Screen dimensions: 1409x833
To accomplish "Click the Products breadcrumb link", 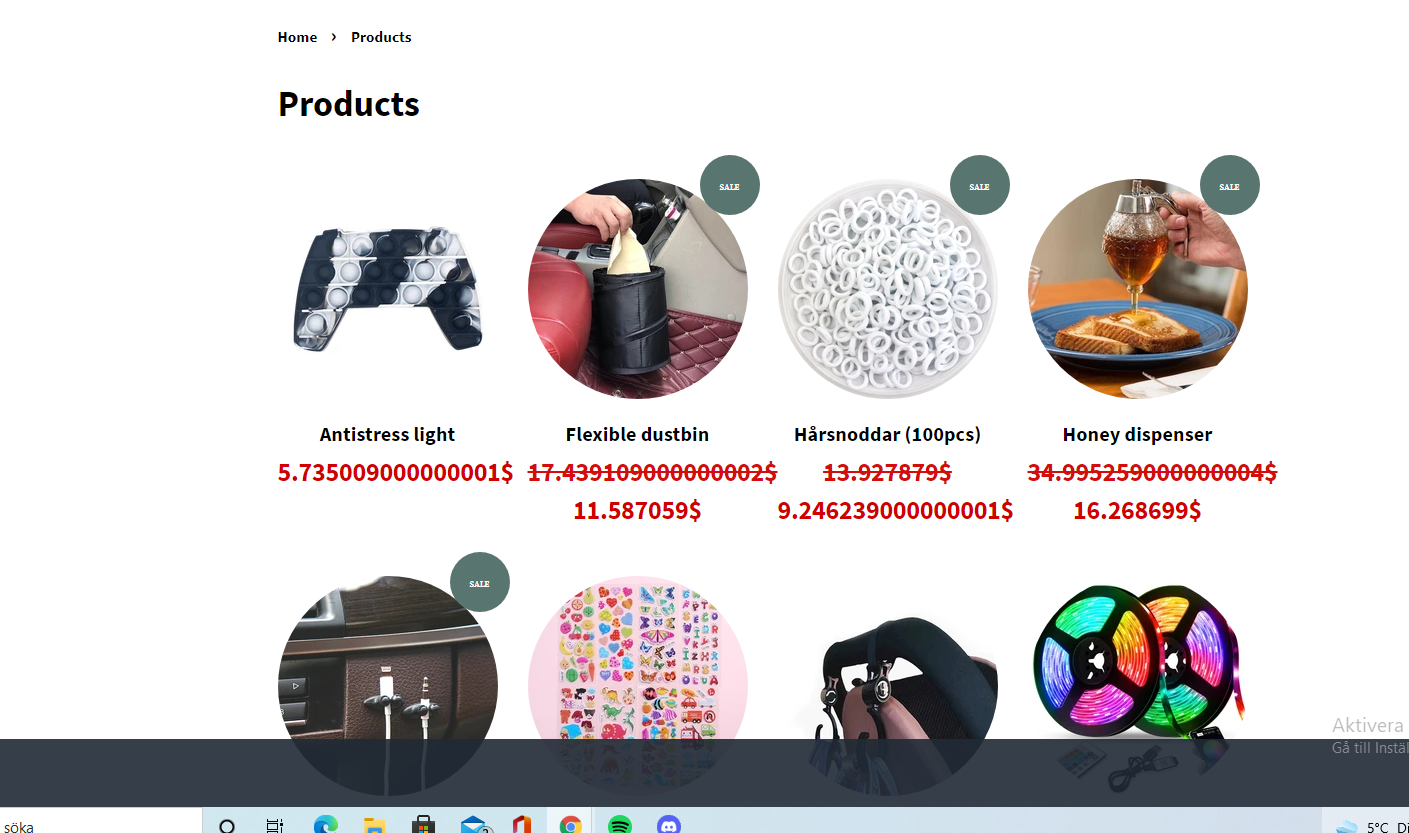I will (x=381, y=37).
